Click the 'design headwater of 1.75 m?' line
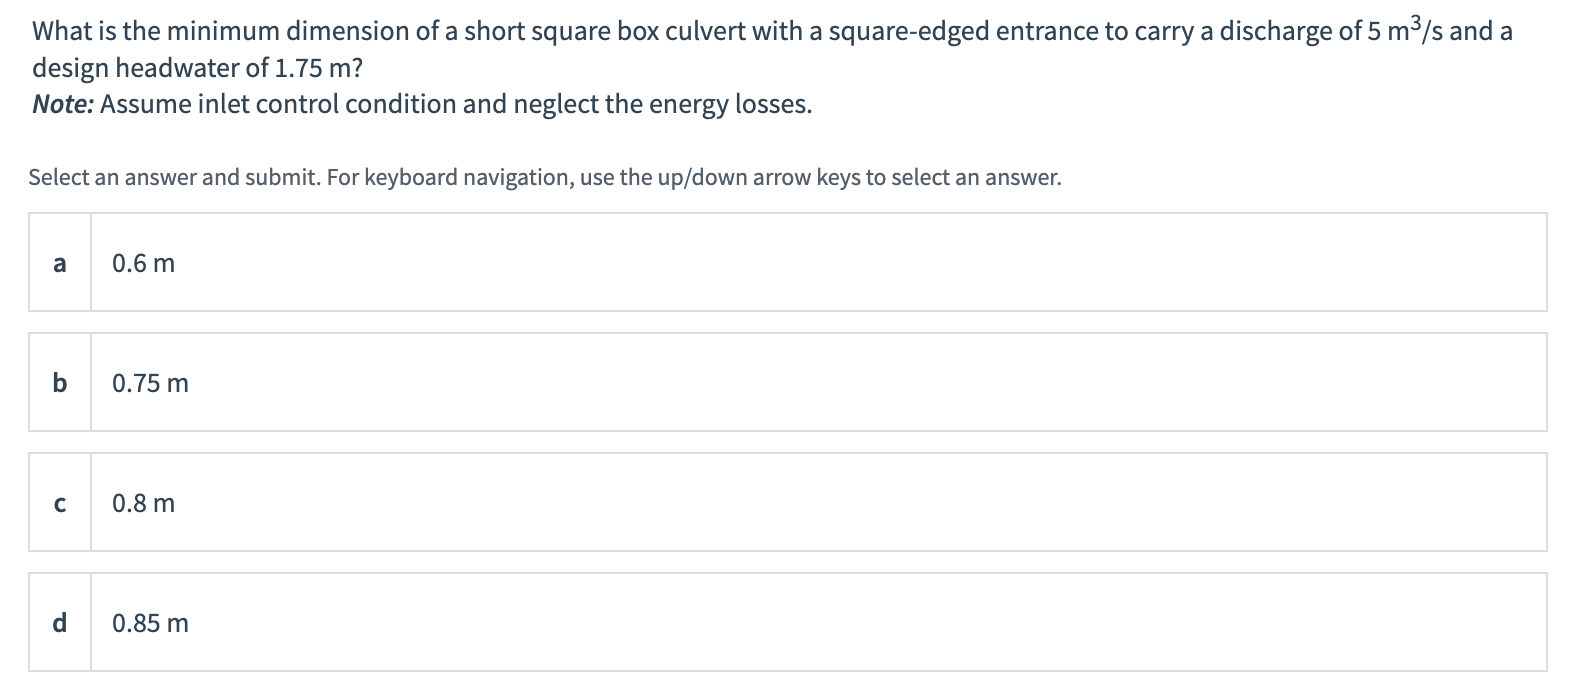Image resolution: width=1574 pixels, height=680 pixels. click(197, 68)
